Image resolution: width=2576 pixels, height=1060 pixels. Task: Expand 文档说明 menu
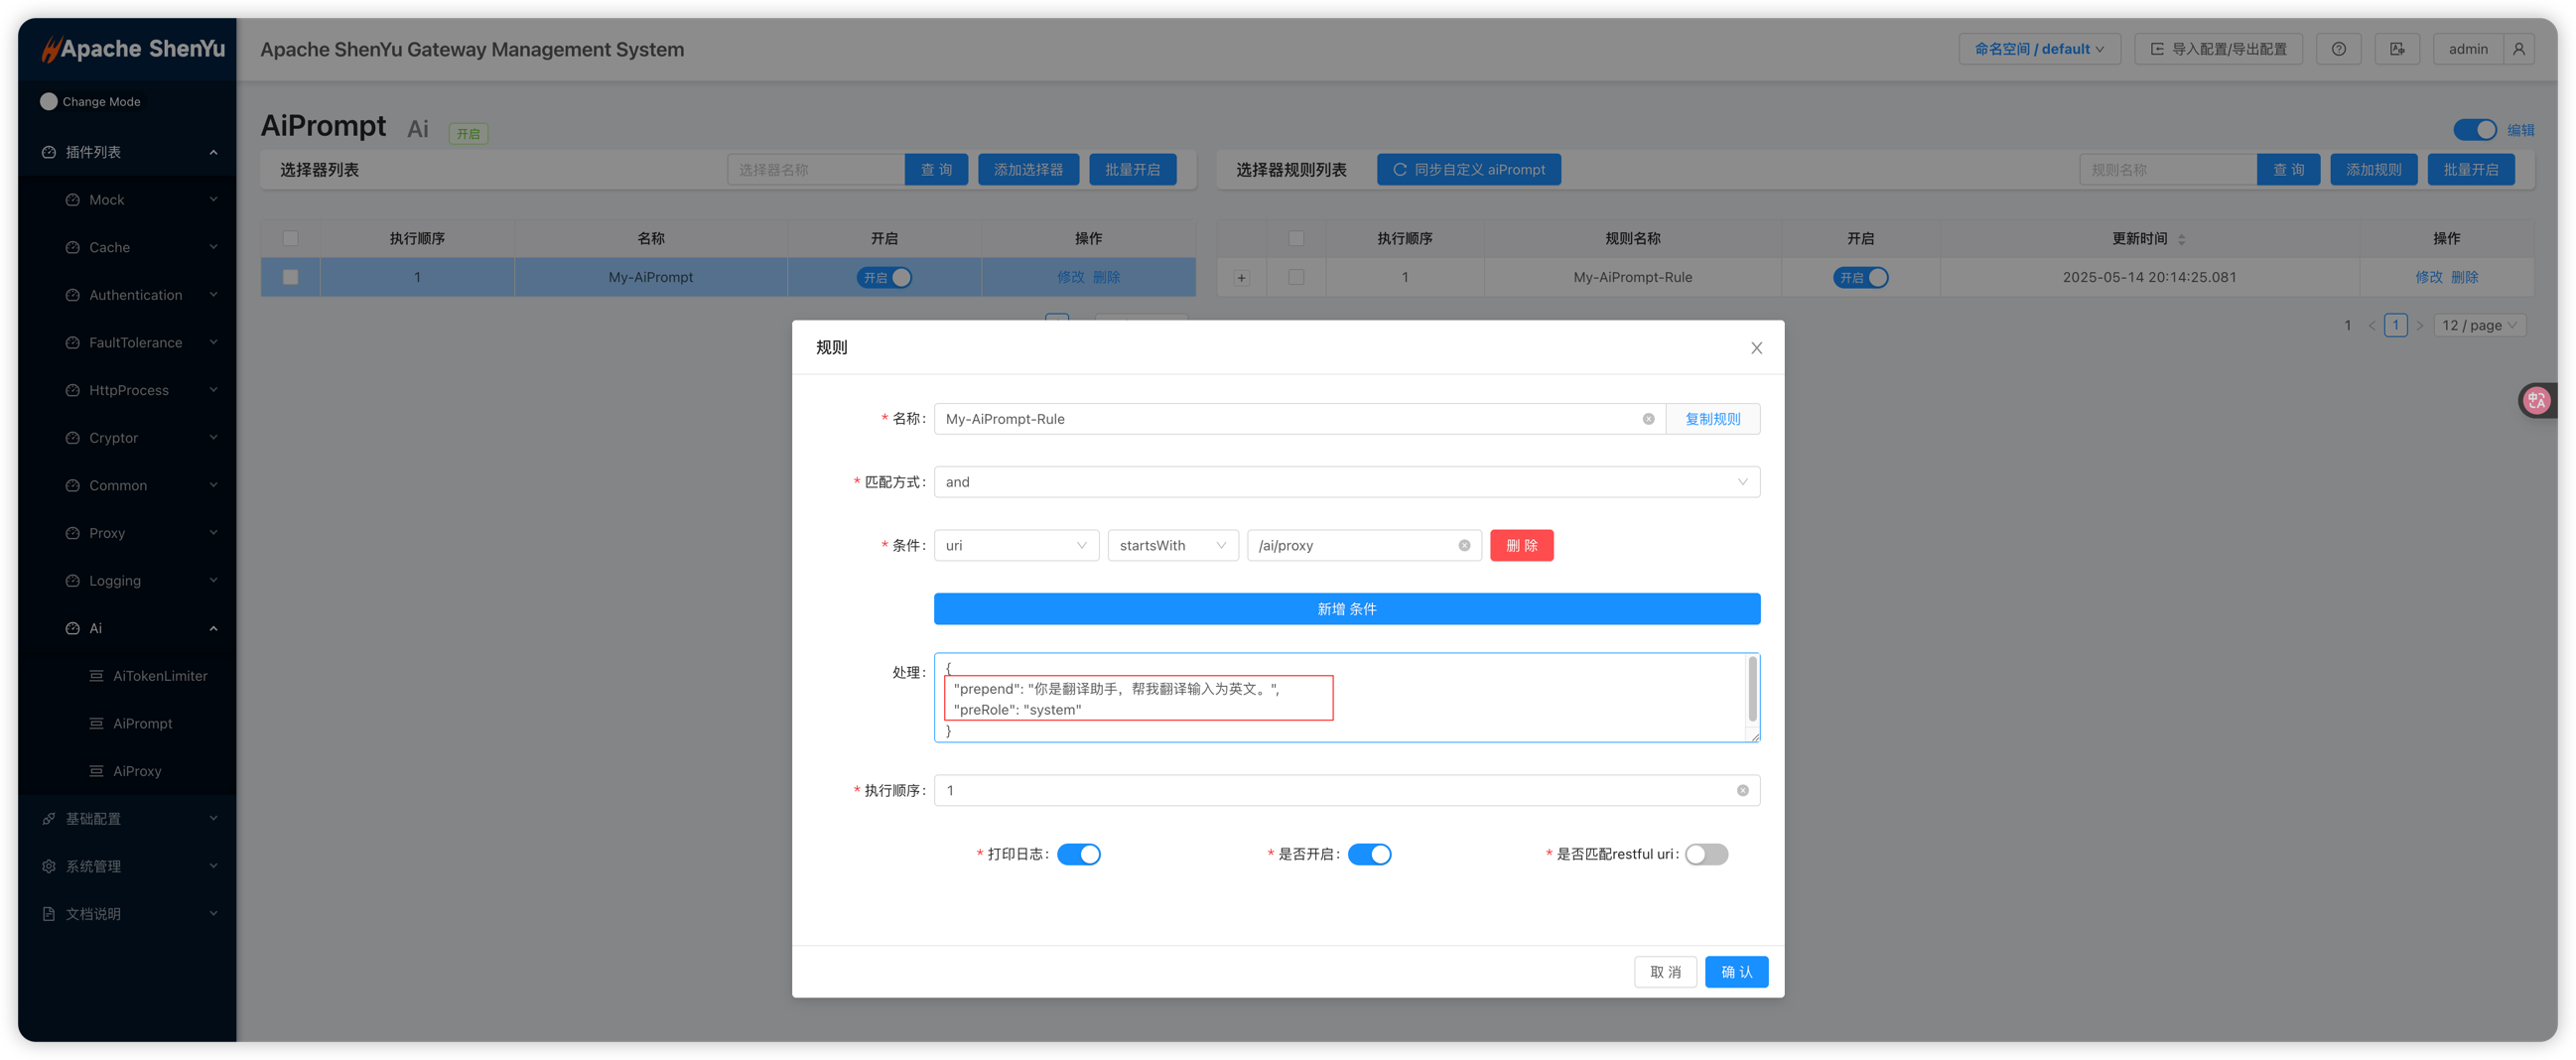click(x=127, y=914)
